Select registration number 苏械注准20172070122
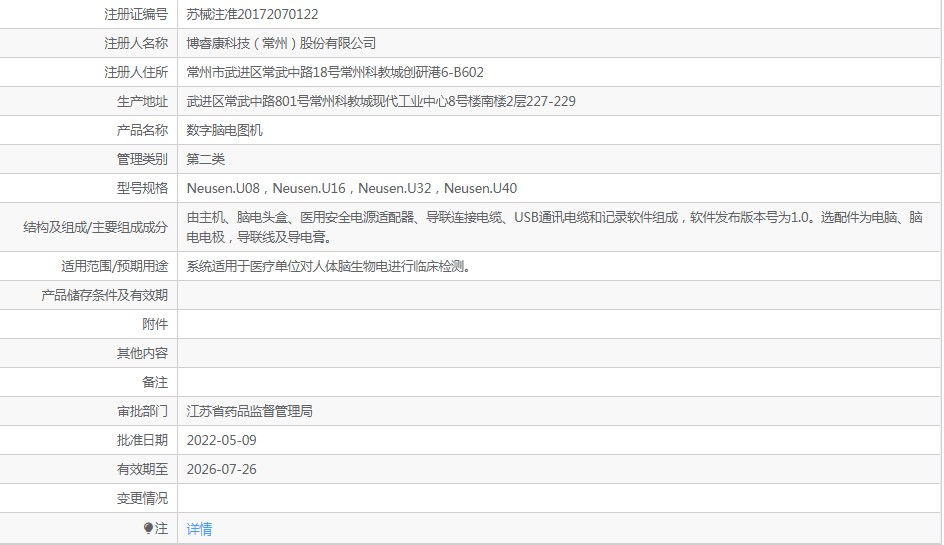Screen dimensions: 944x545 (x=252, y=14)
